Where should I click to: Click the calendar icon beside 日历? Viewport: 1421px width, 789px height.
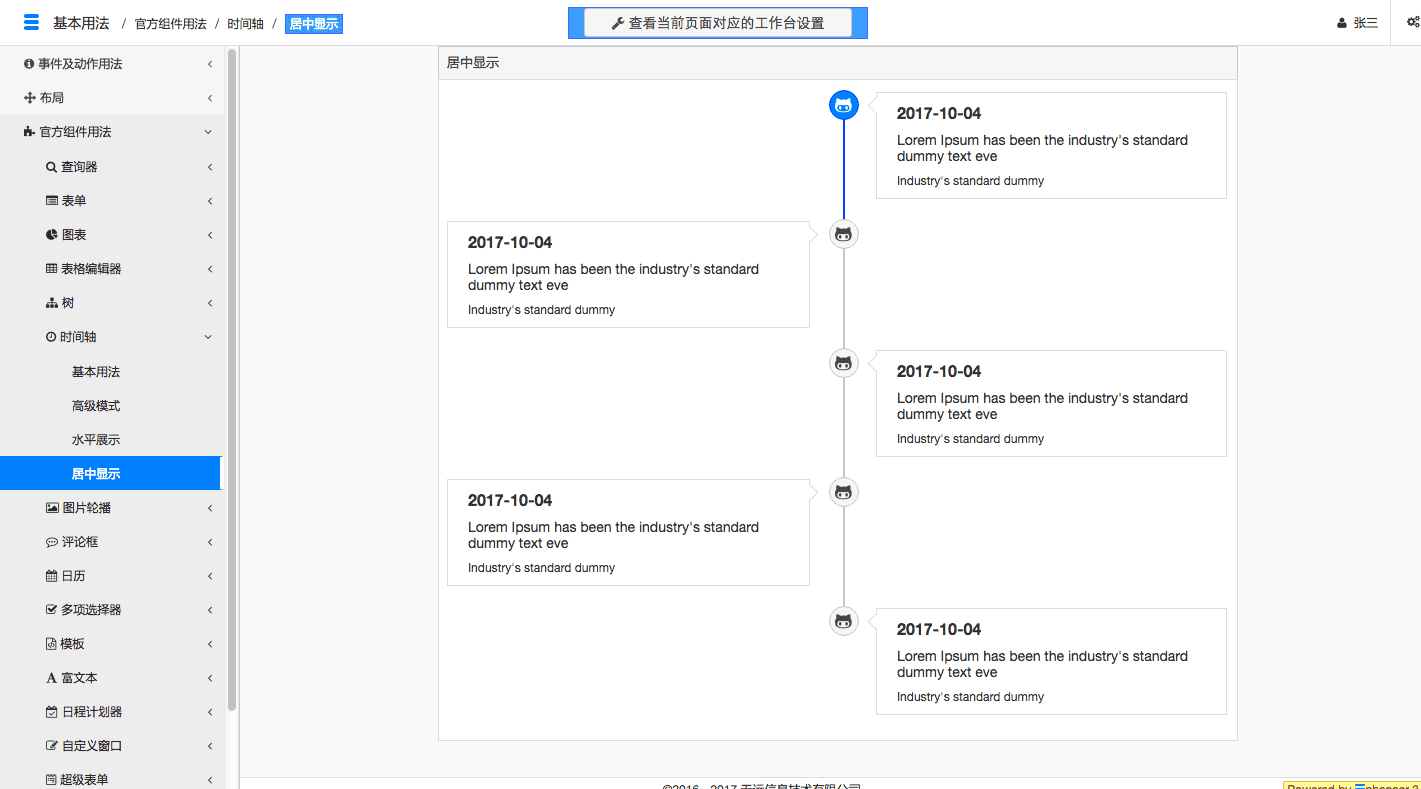52,576
